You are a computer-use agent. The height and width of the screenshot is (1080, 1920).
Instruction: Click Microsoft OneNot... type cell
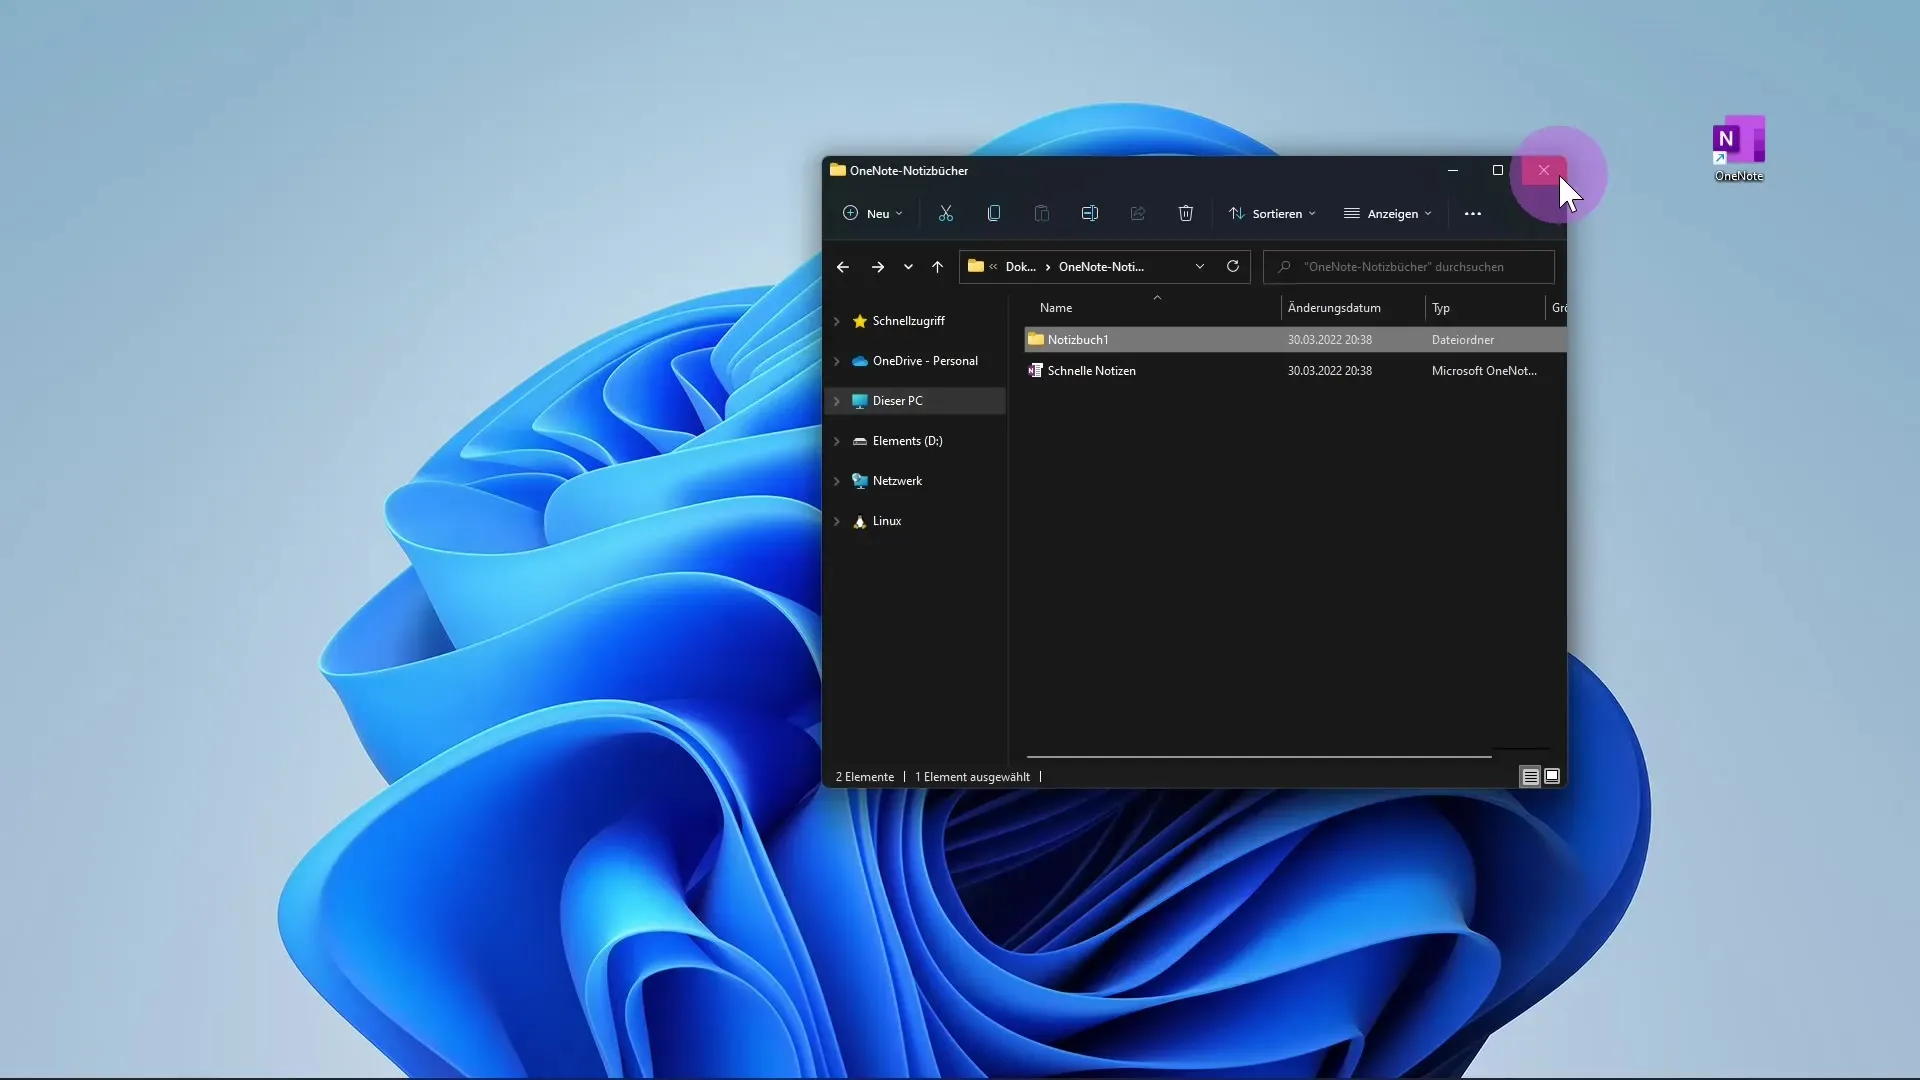pyautogui.click(x=1484, y=371)
